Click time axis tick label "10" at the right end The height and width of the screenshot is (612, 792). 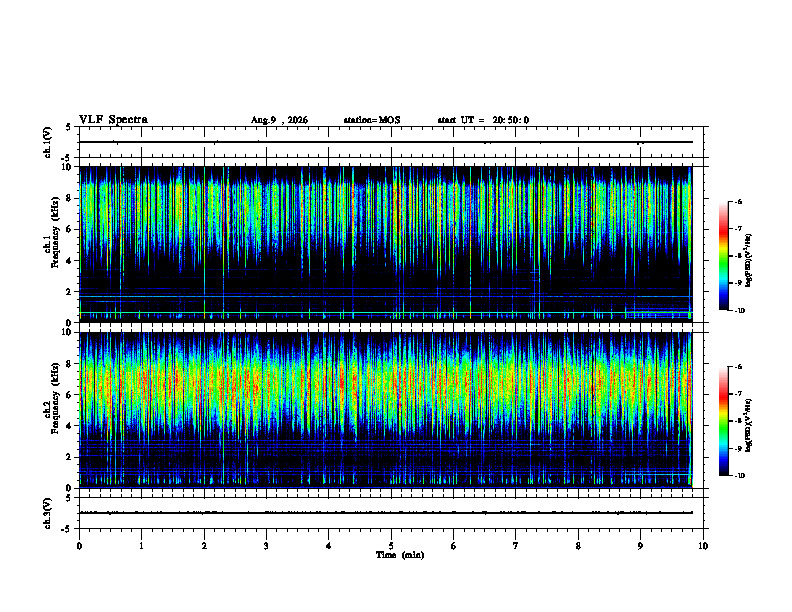point(703,546)
